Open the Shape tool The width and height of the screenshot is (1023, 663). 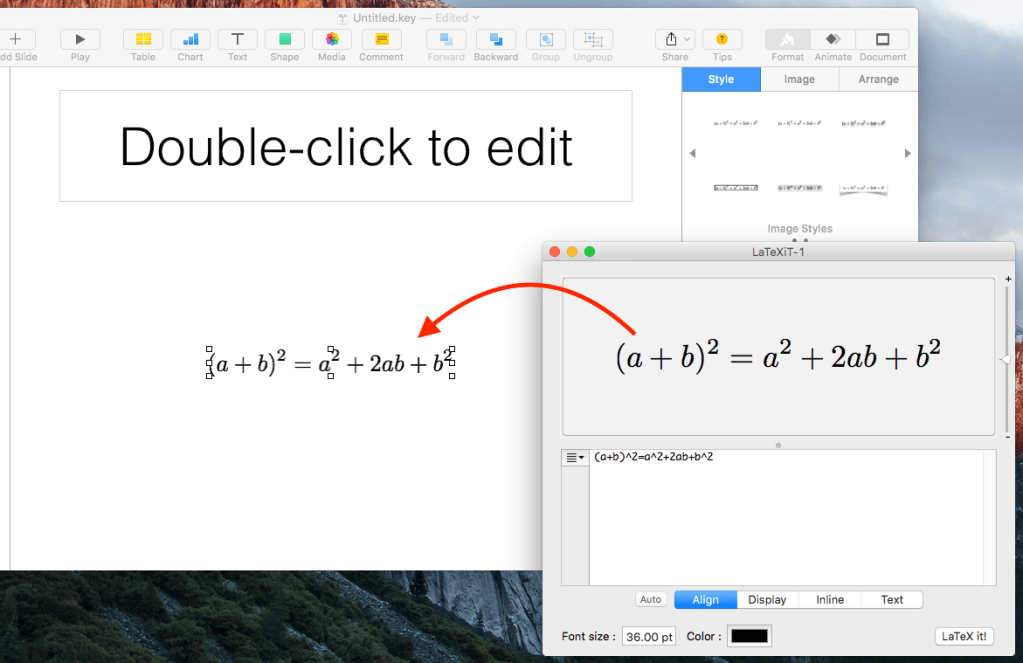point(284,39)
